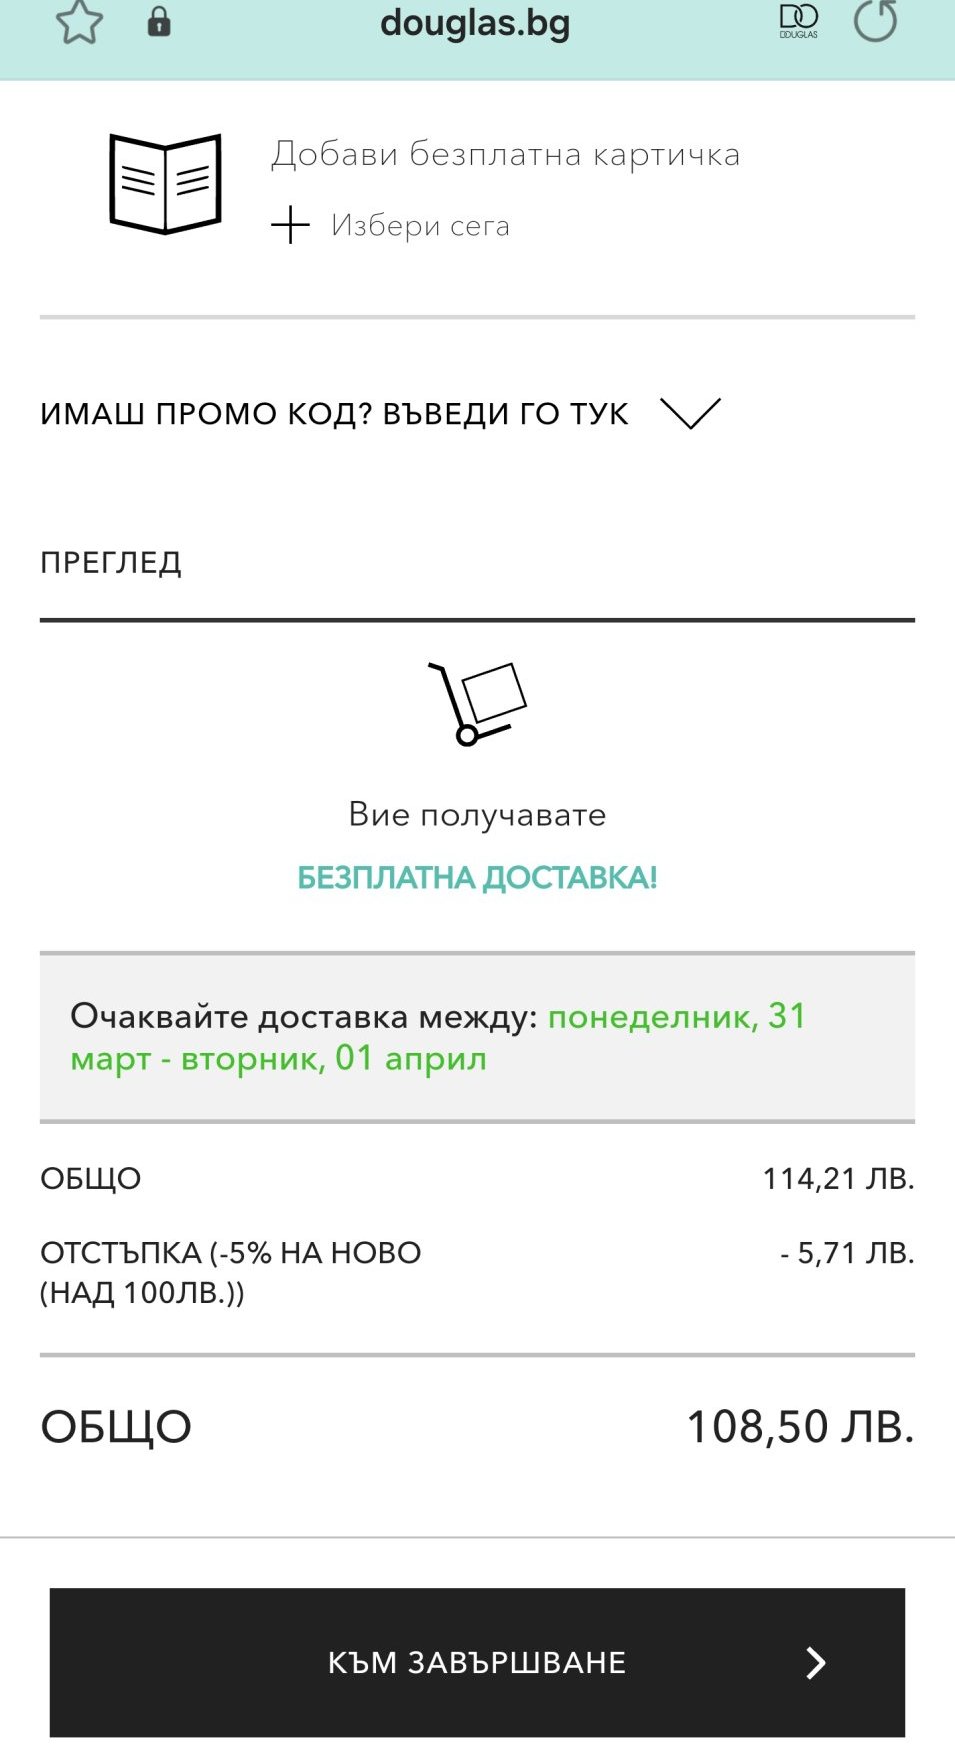Viewport: 955px width, 1745px height.
Task: Click the Douglas logo icon
Action: (798, 21)
